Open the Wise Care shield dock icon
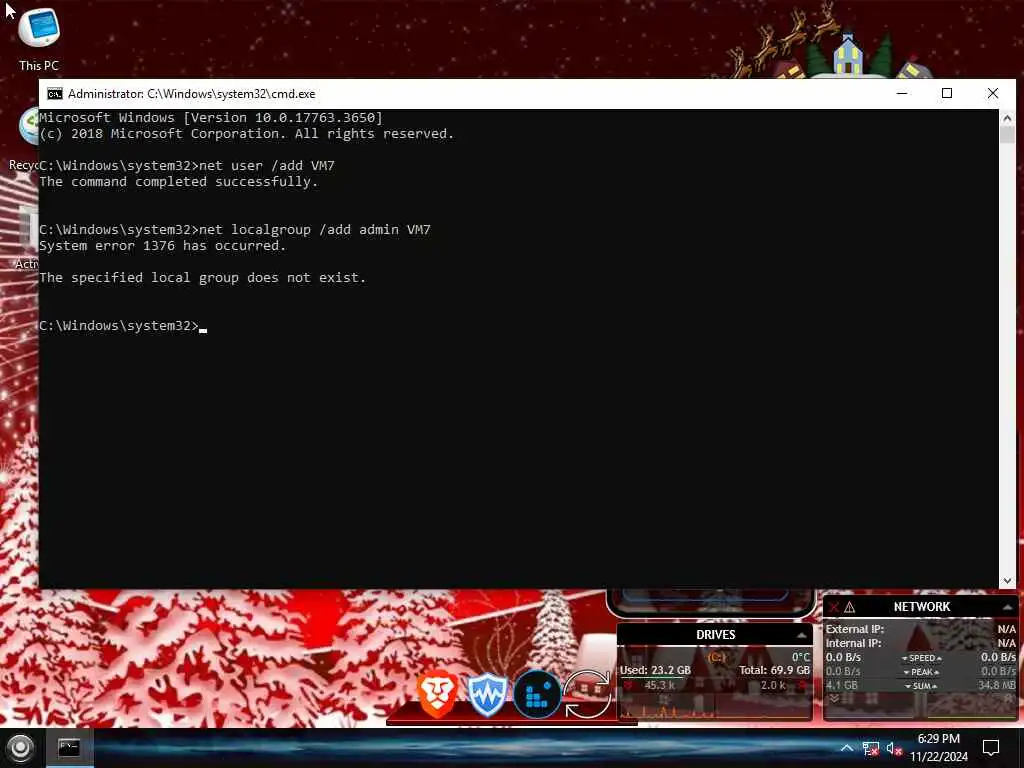 click(487, 695)
